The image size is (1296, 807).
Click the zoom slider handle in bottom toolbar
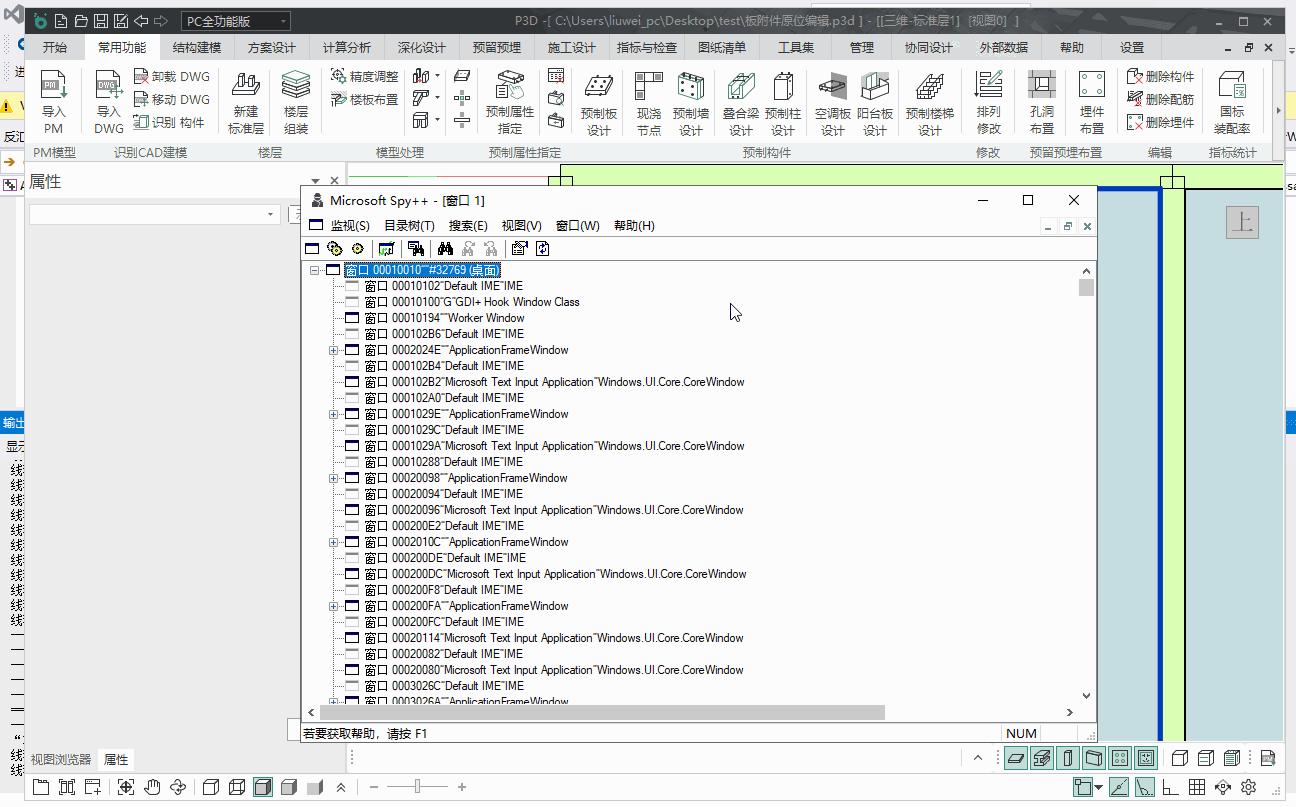pos(417,787)
